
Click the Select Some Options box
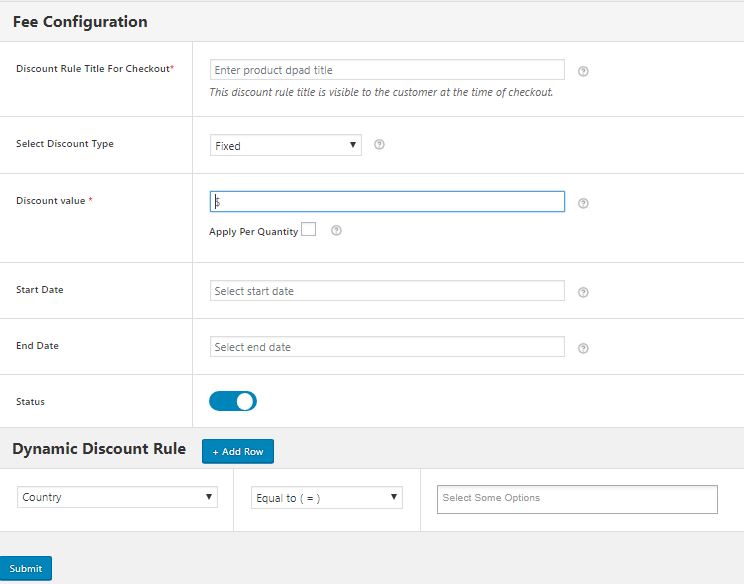577,499
